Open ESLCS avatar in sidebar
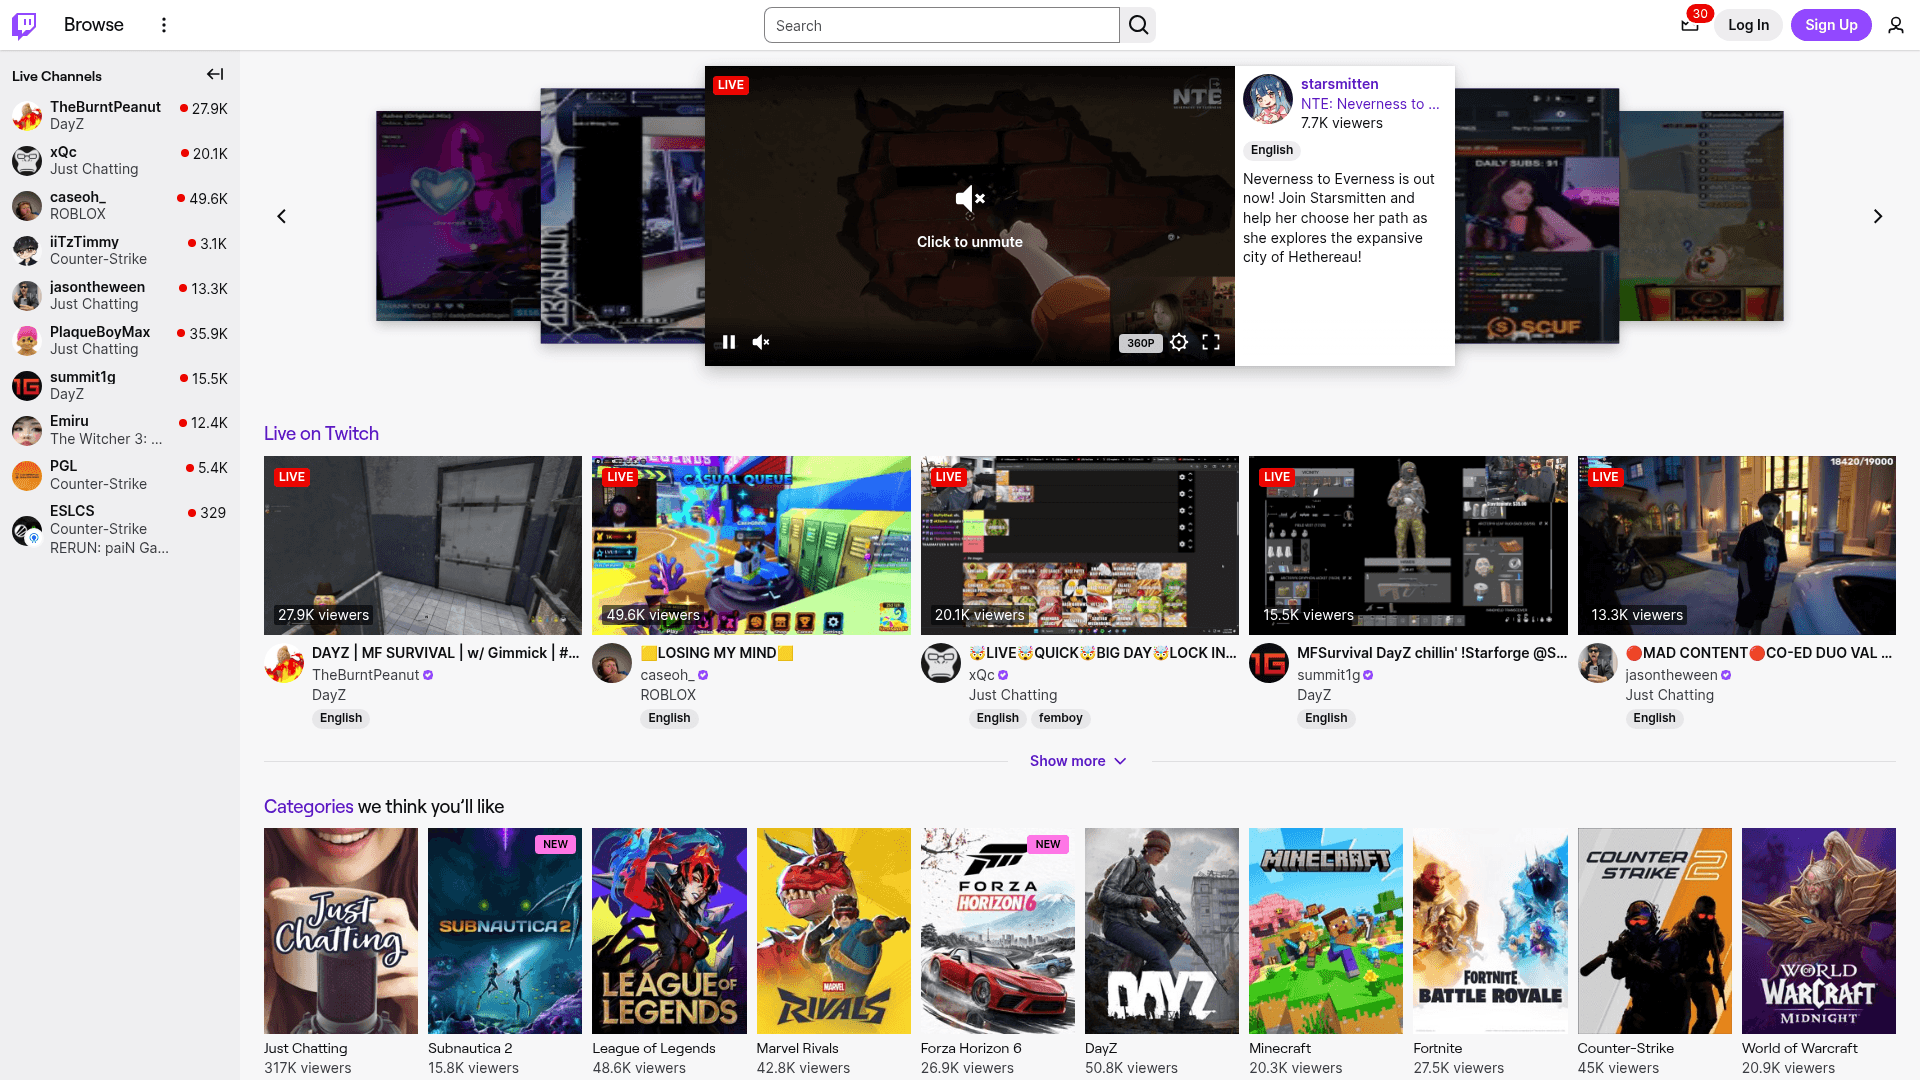Image resolution: width=1920 pixels, height=1080 pixels. click(27, 530)
